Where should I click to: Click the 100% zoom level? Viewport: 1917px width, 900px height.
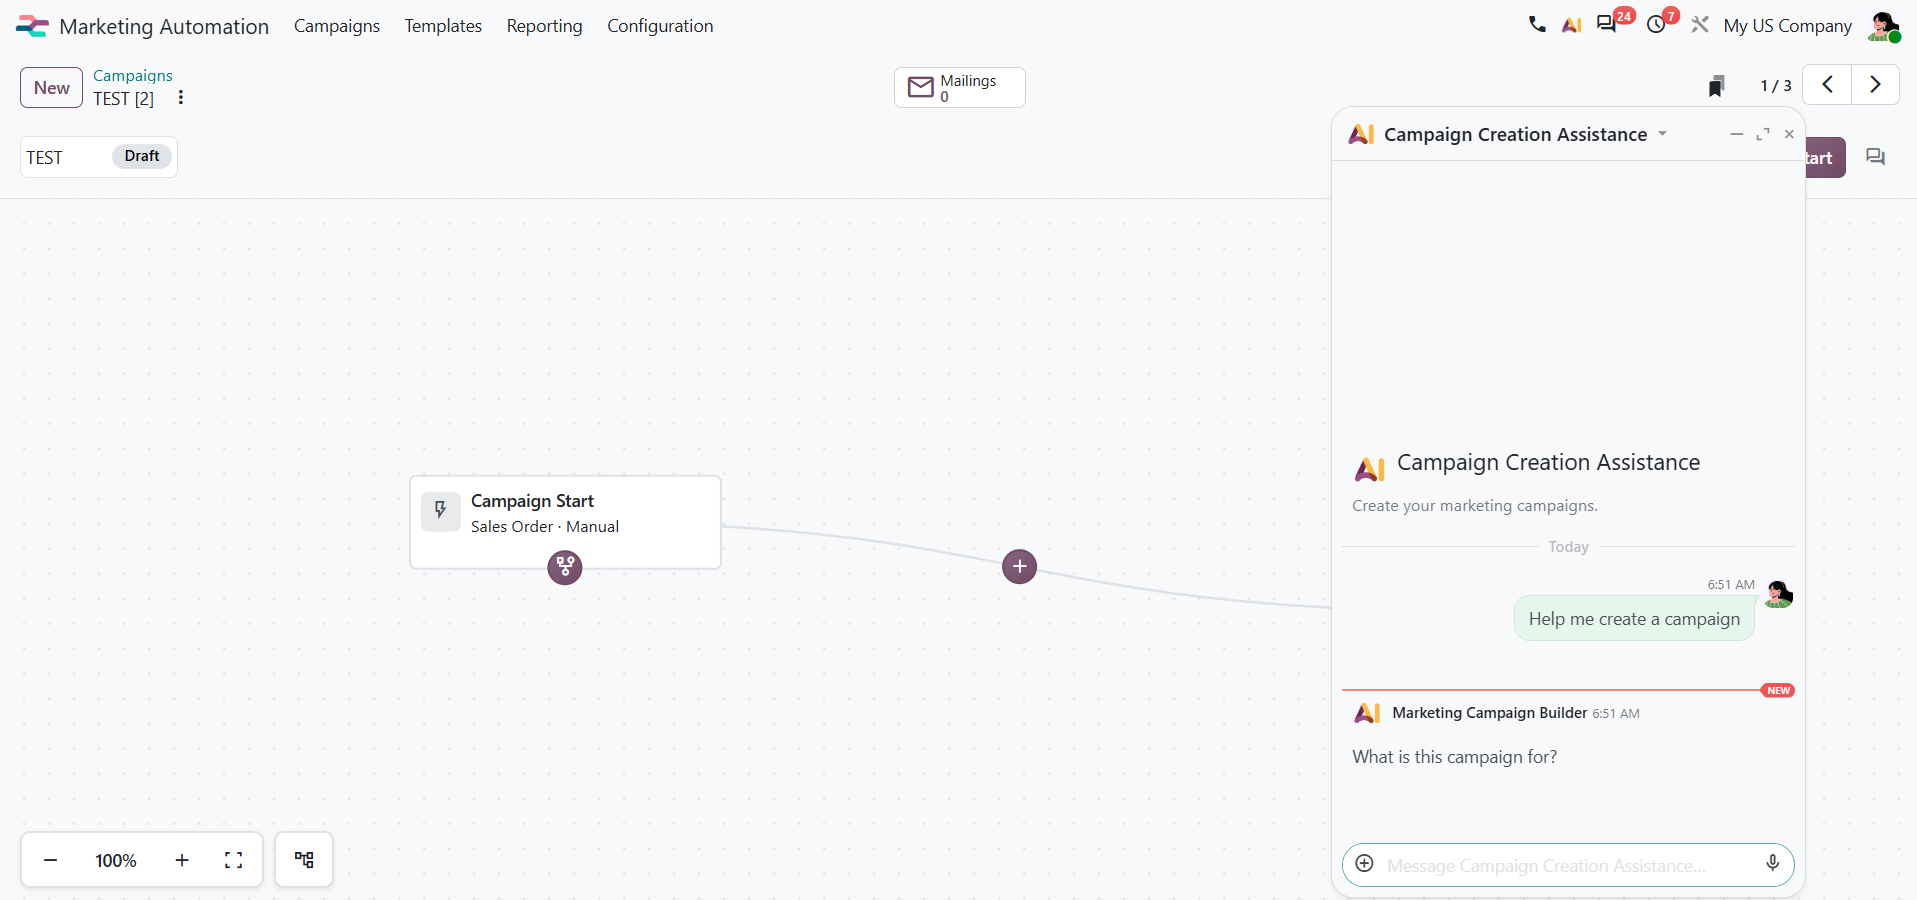[116, 860]
